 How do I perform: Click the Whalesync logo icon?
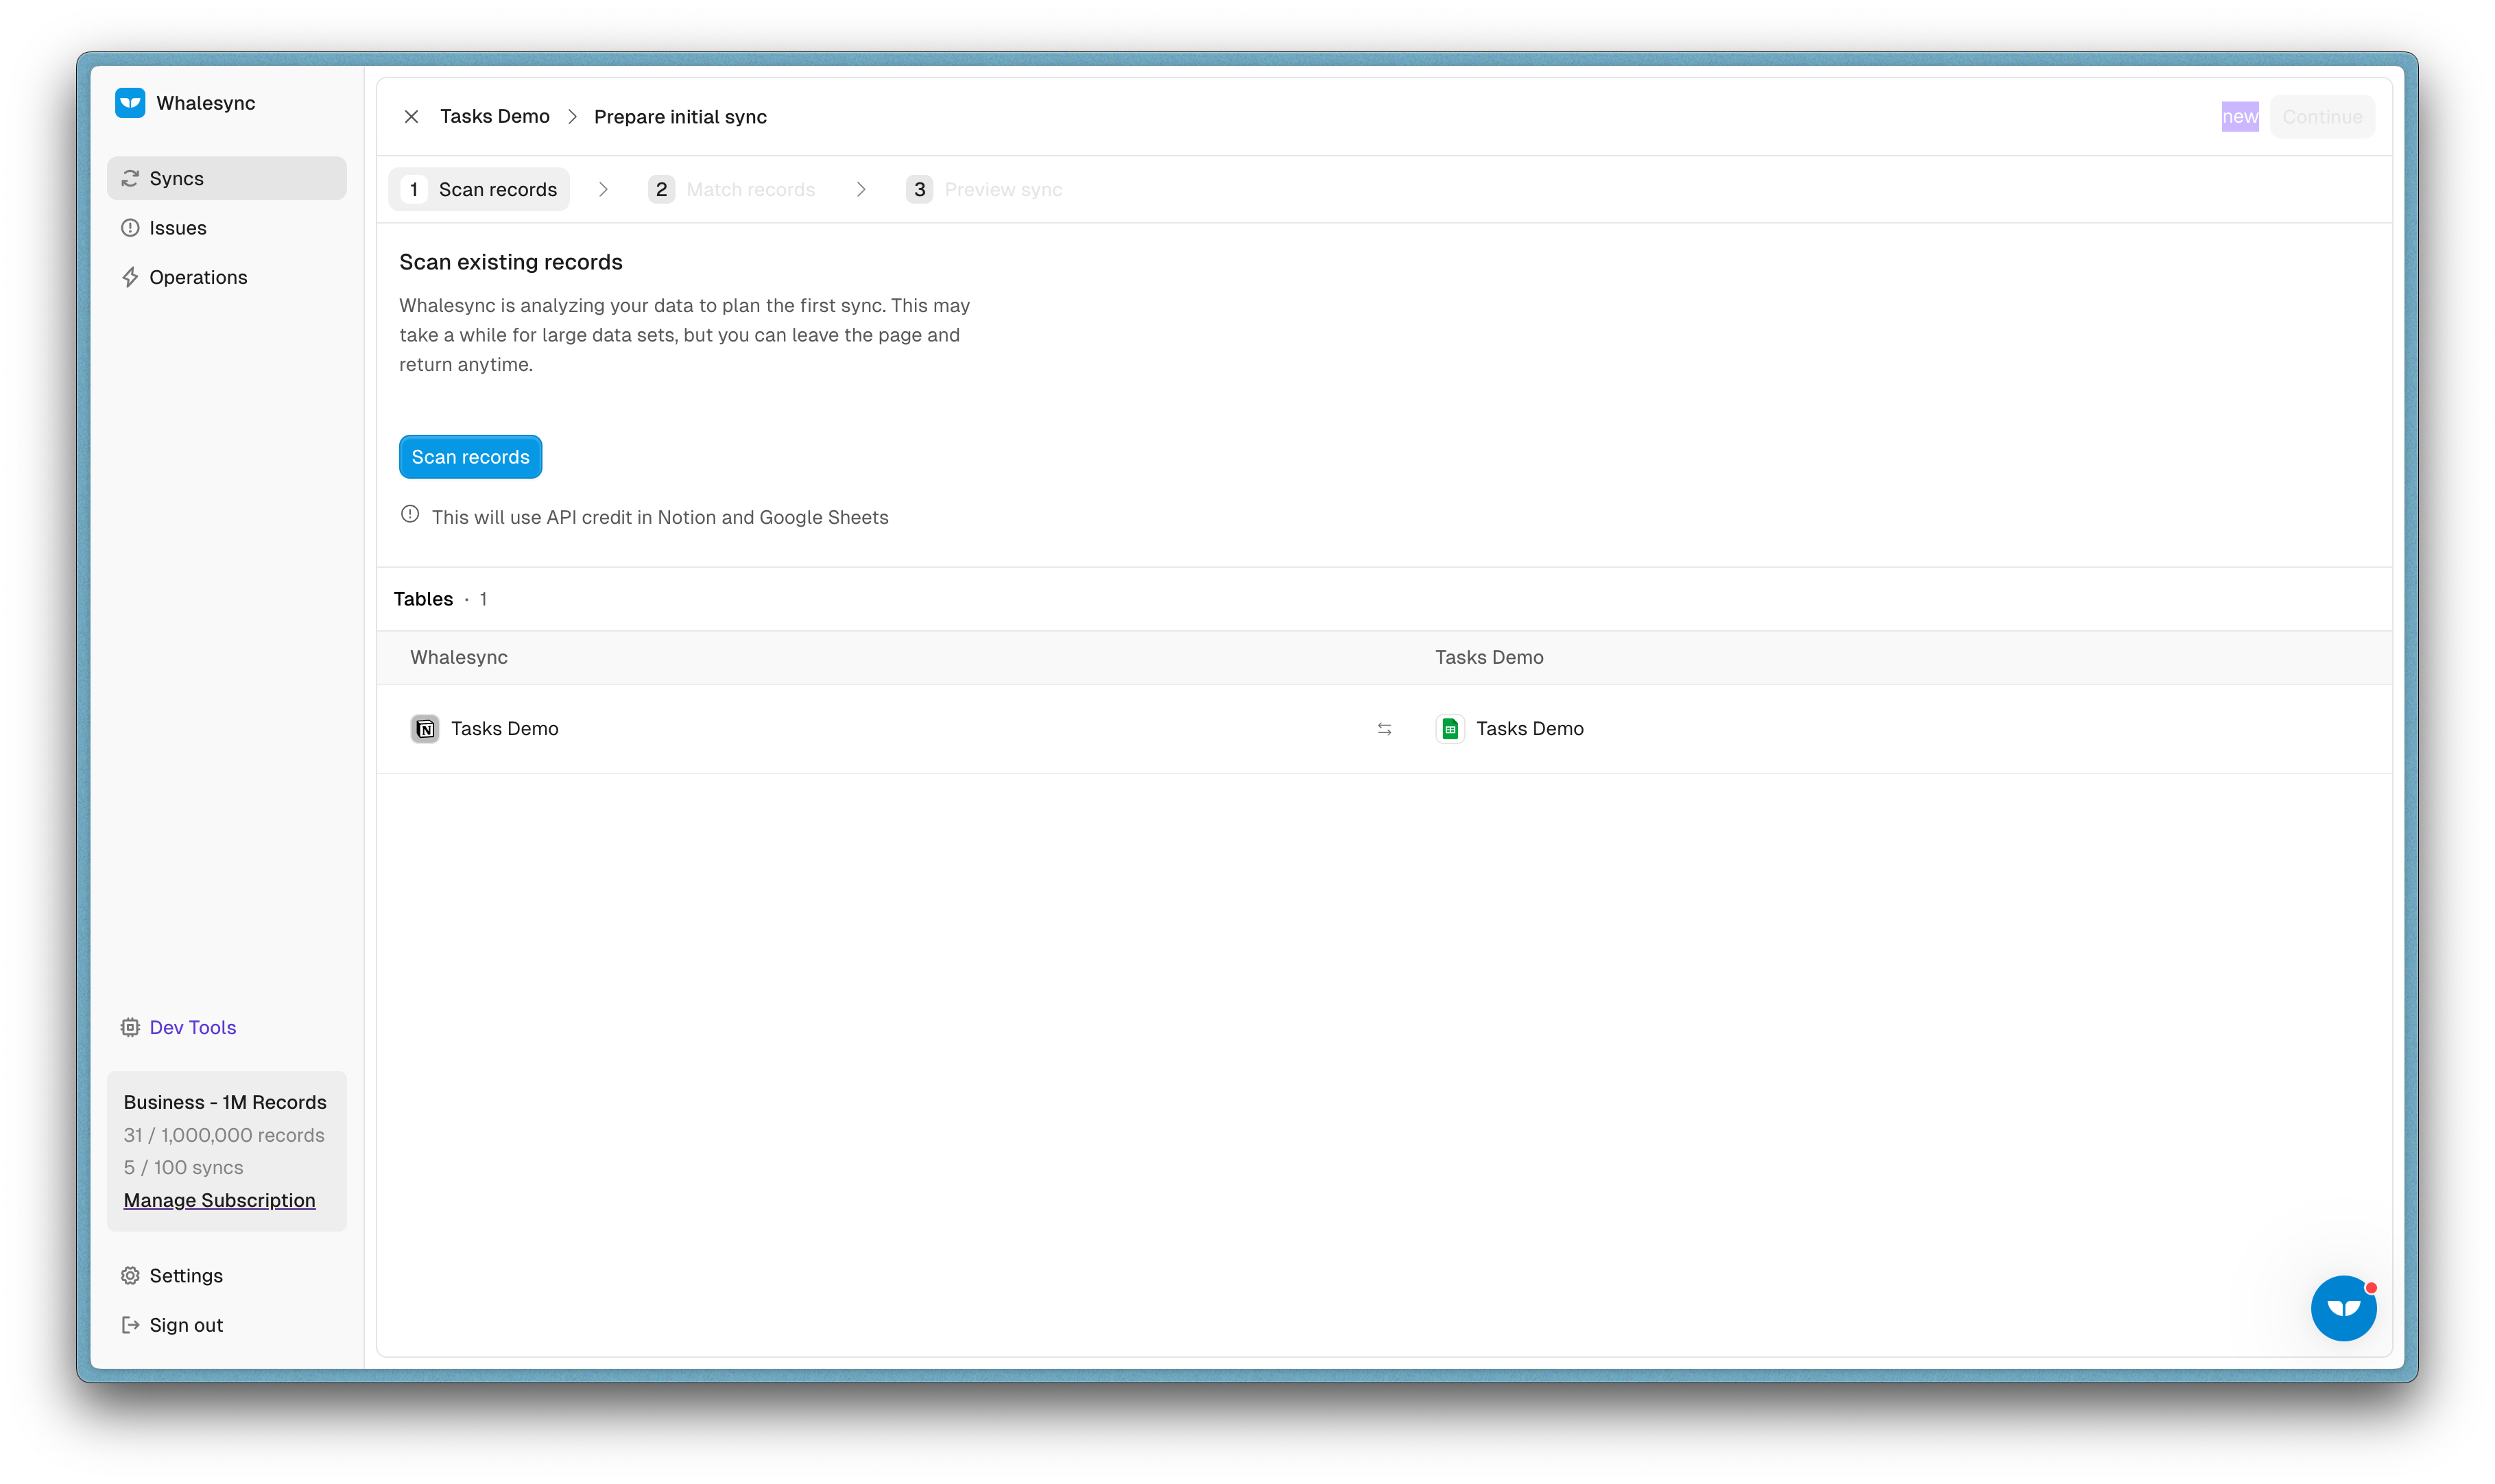(x=130, y=103)
